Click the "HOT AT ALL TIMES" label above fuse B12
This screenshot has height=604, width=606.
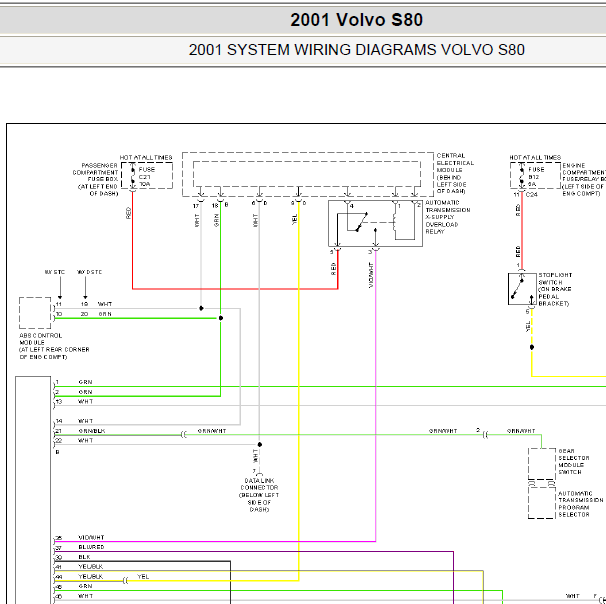[535, 158]
